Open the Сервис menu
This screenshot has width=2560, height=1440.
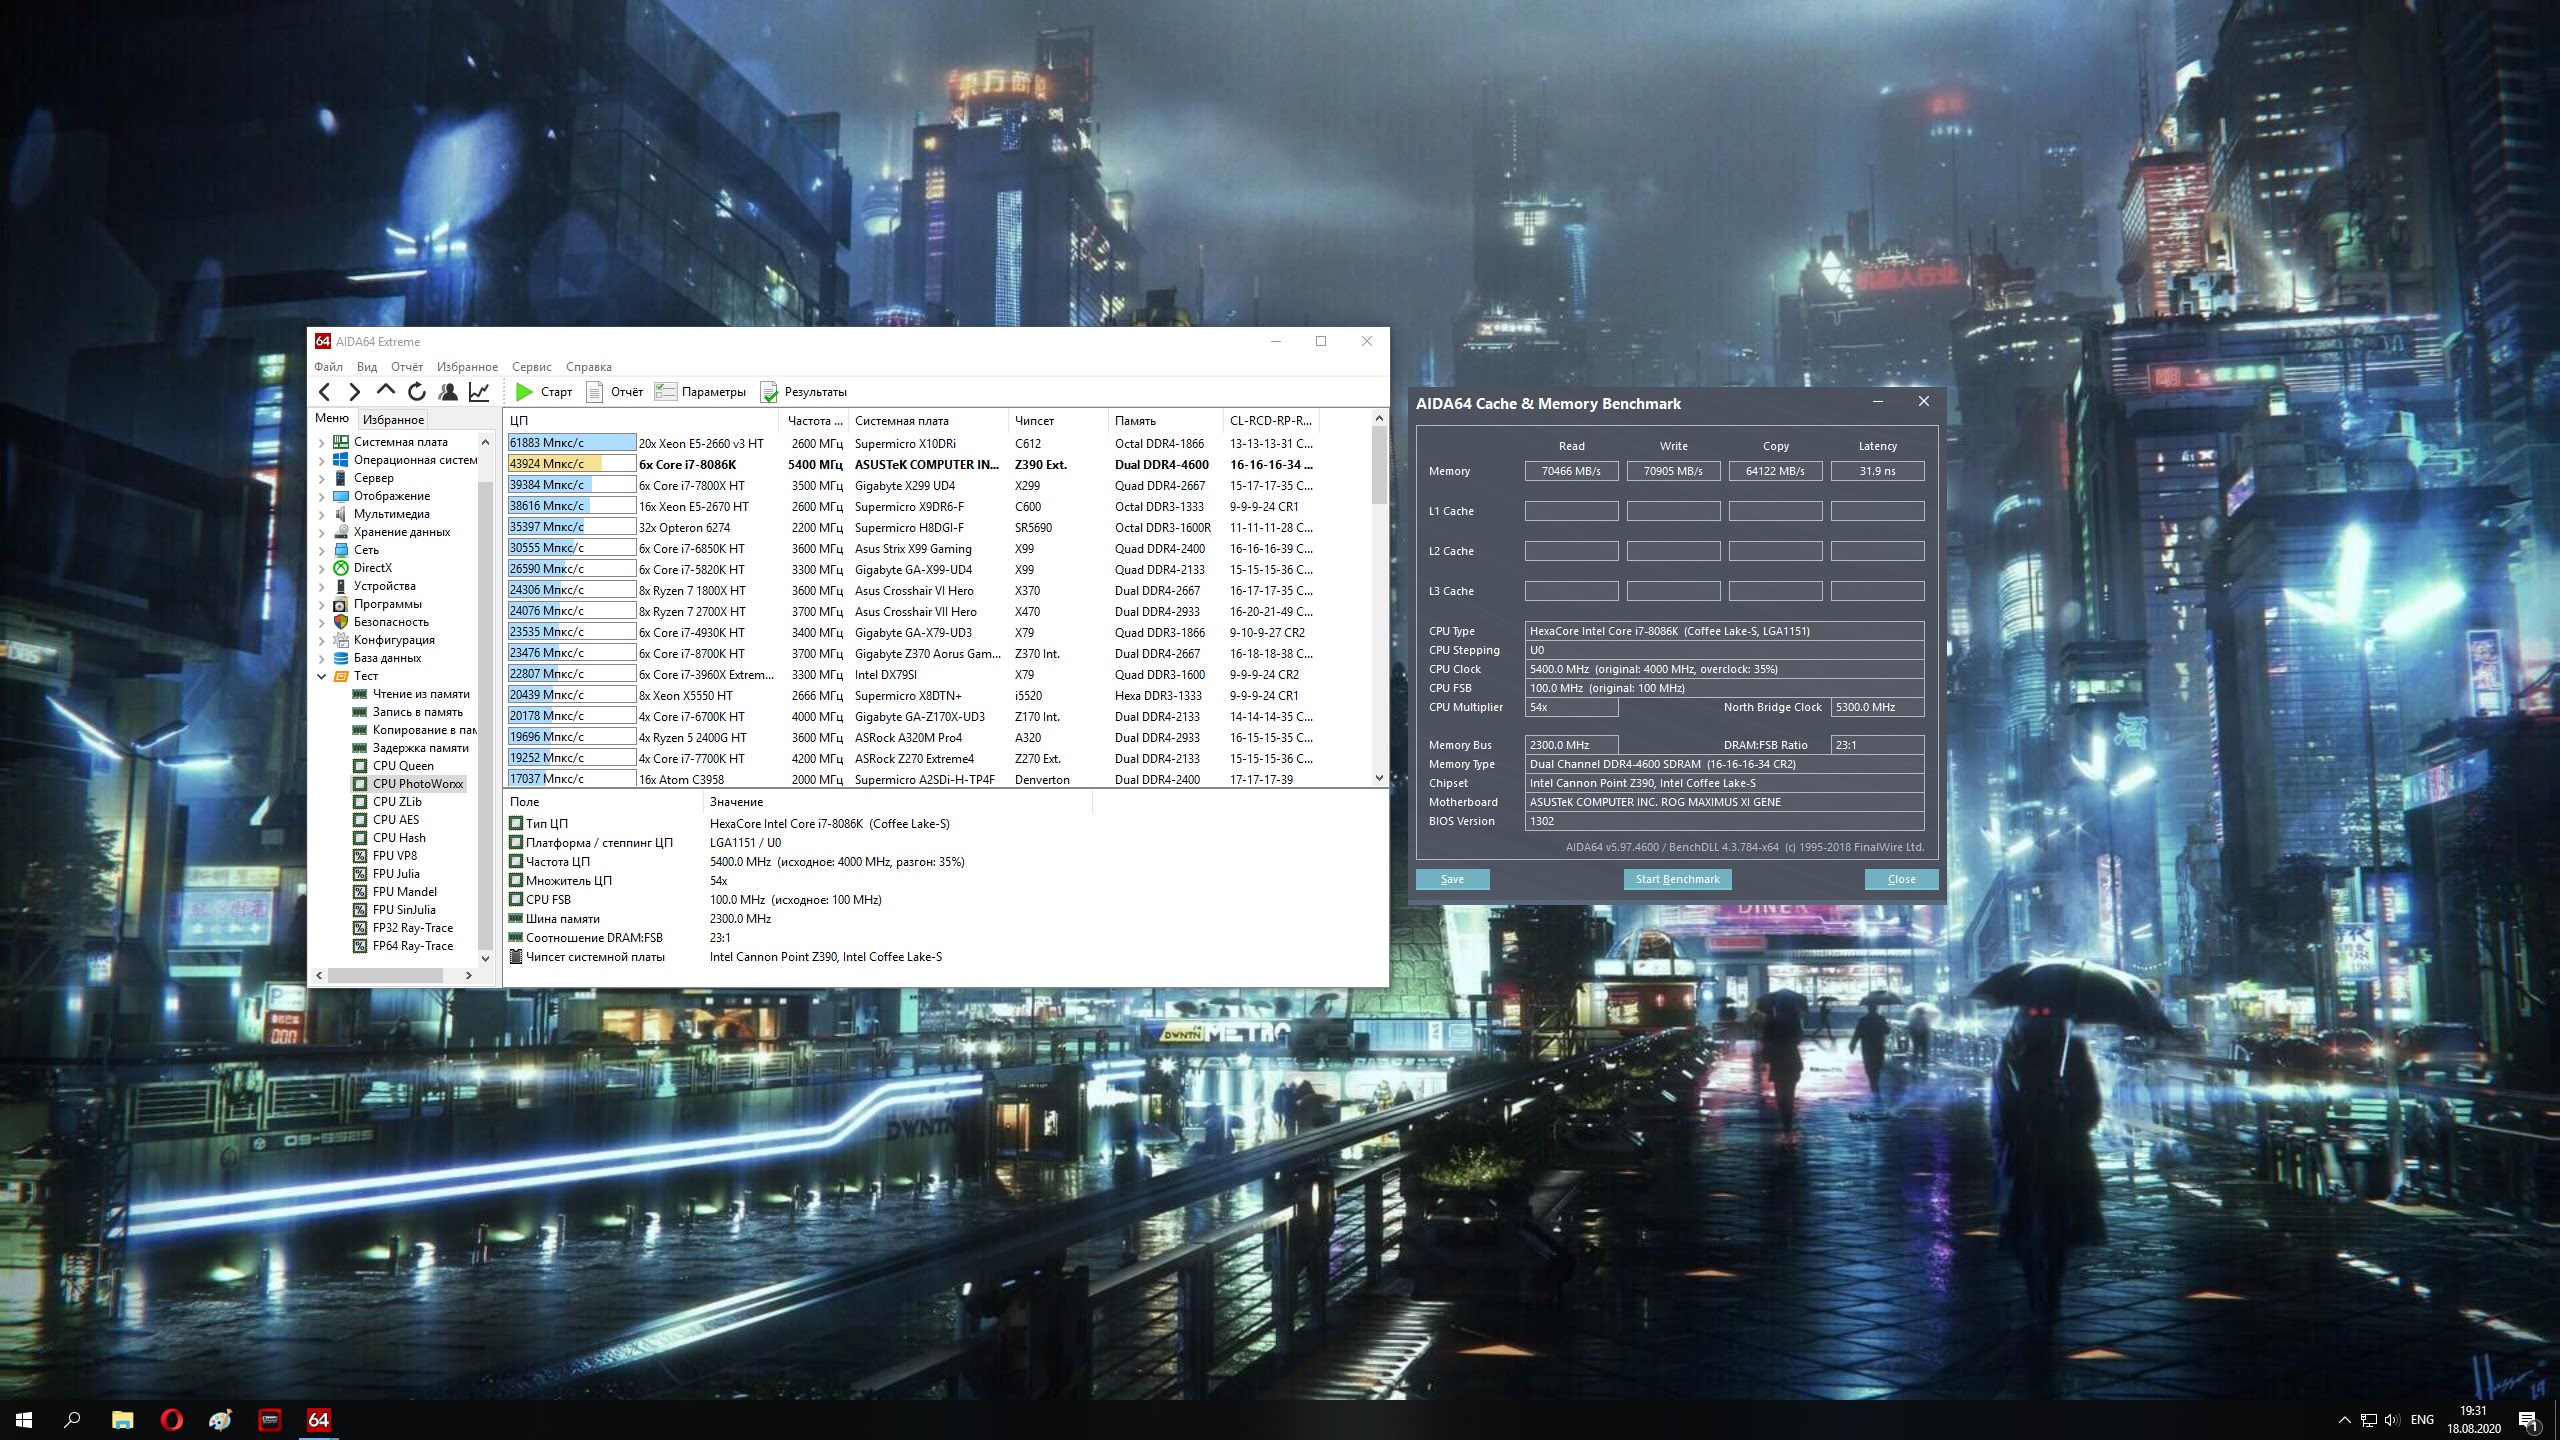coord(531,367)
